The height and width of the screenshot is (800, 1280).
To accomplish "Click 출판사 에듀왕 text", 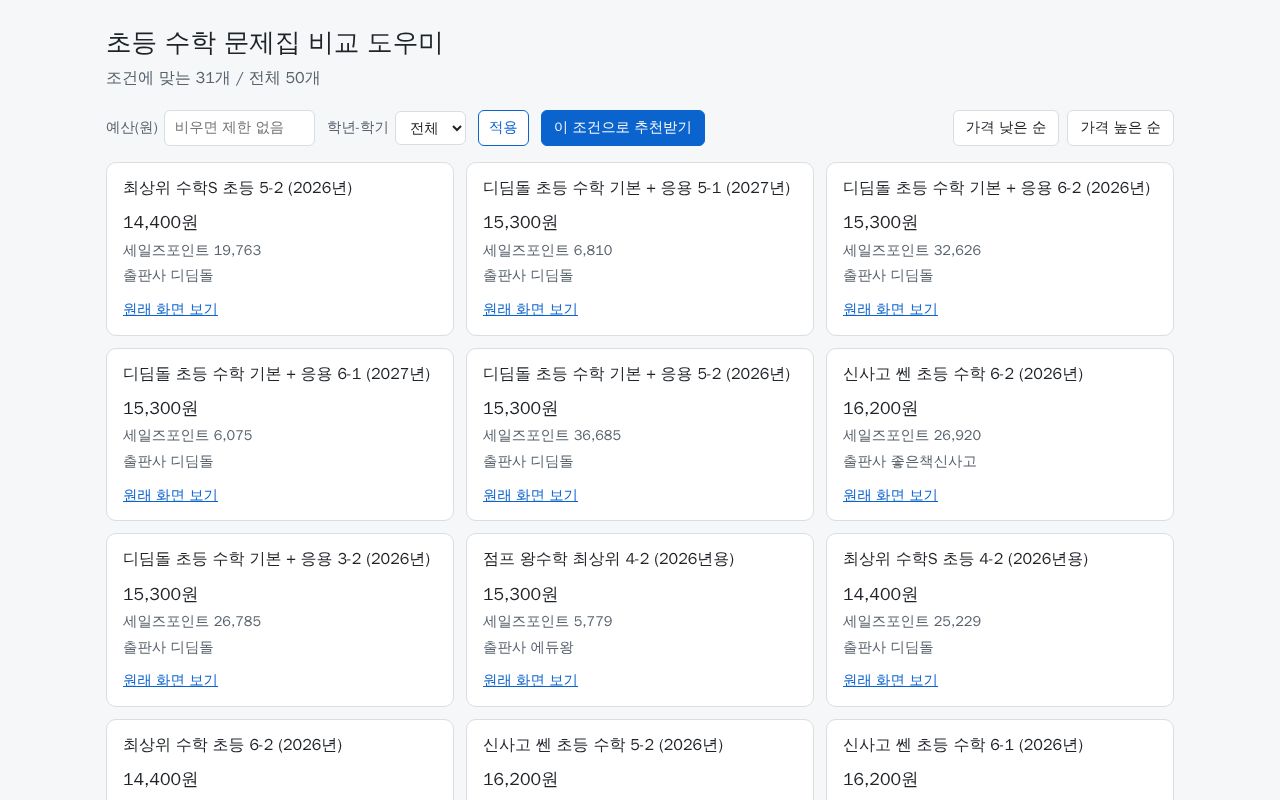I will click(x=528, y=647).
